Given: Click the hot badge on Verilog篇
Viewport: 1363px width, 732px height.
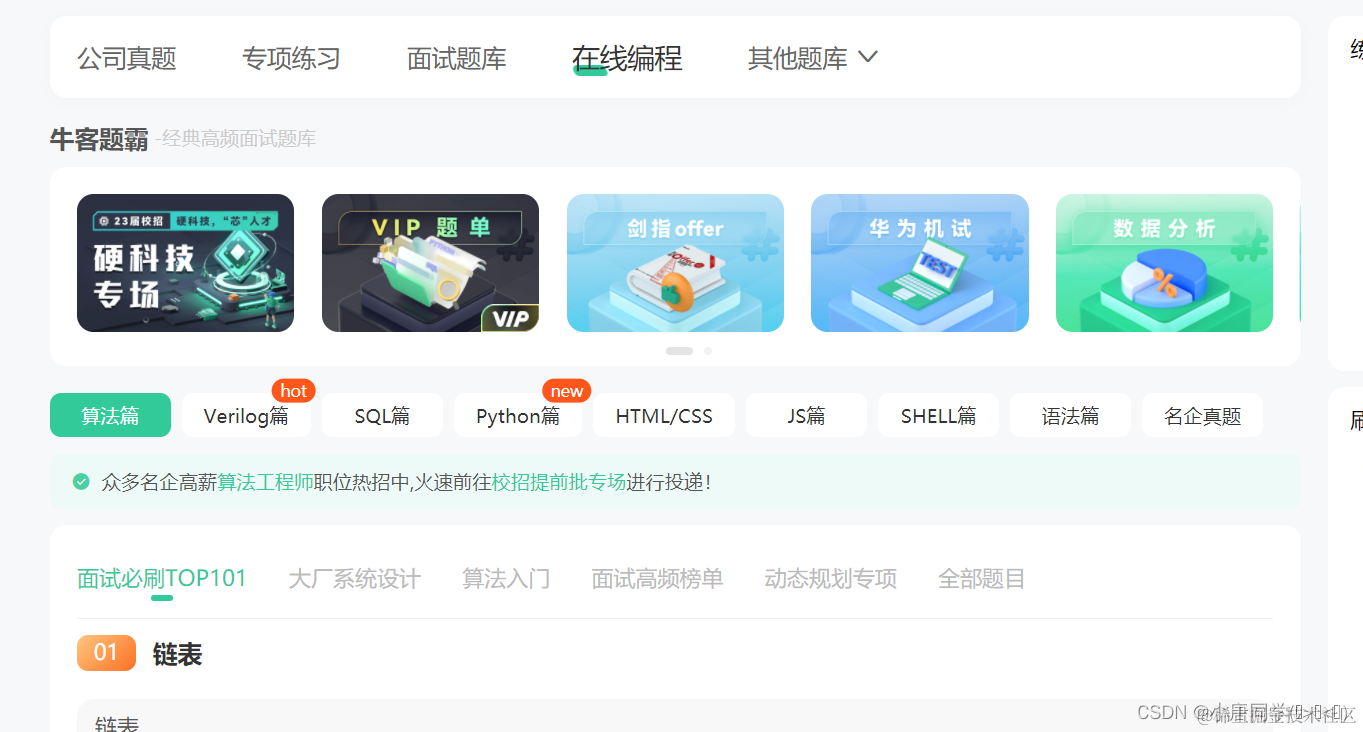Looking at the screenshot, I should click(x=293, y=391).
